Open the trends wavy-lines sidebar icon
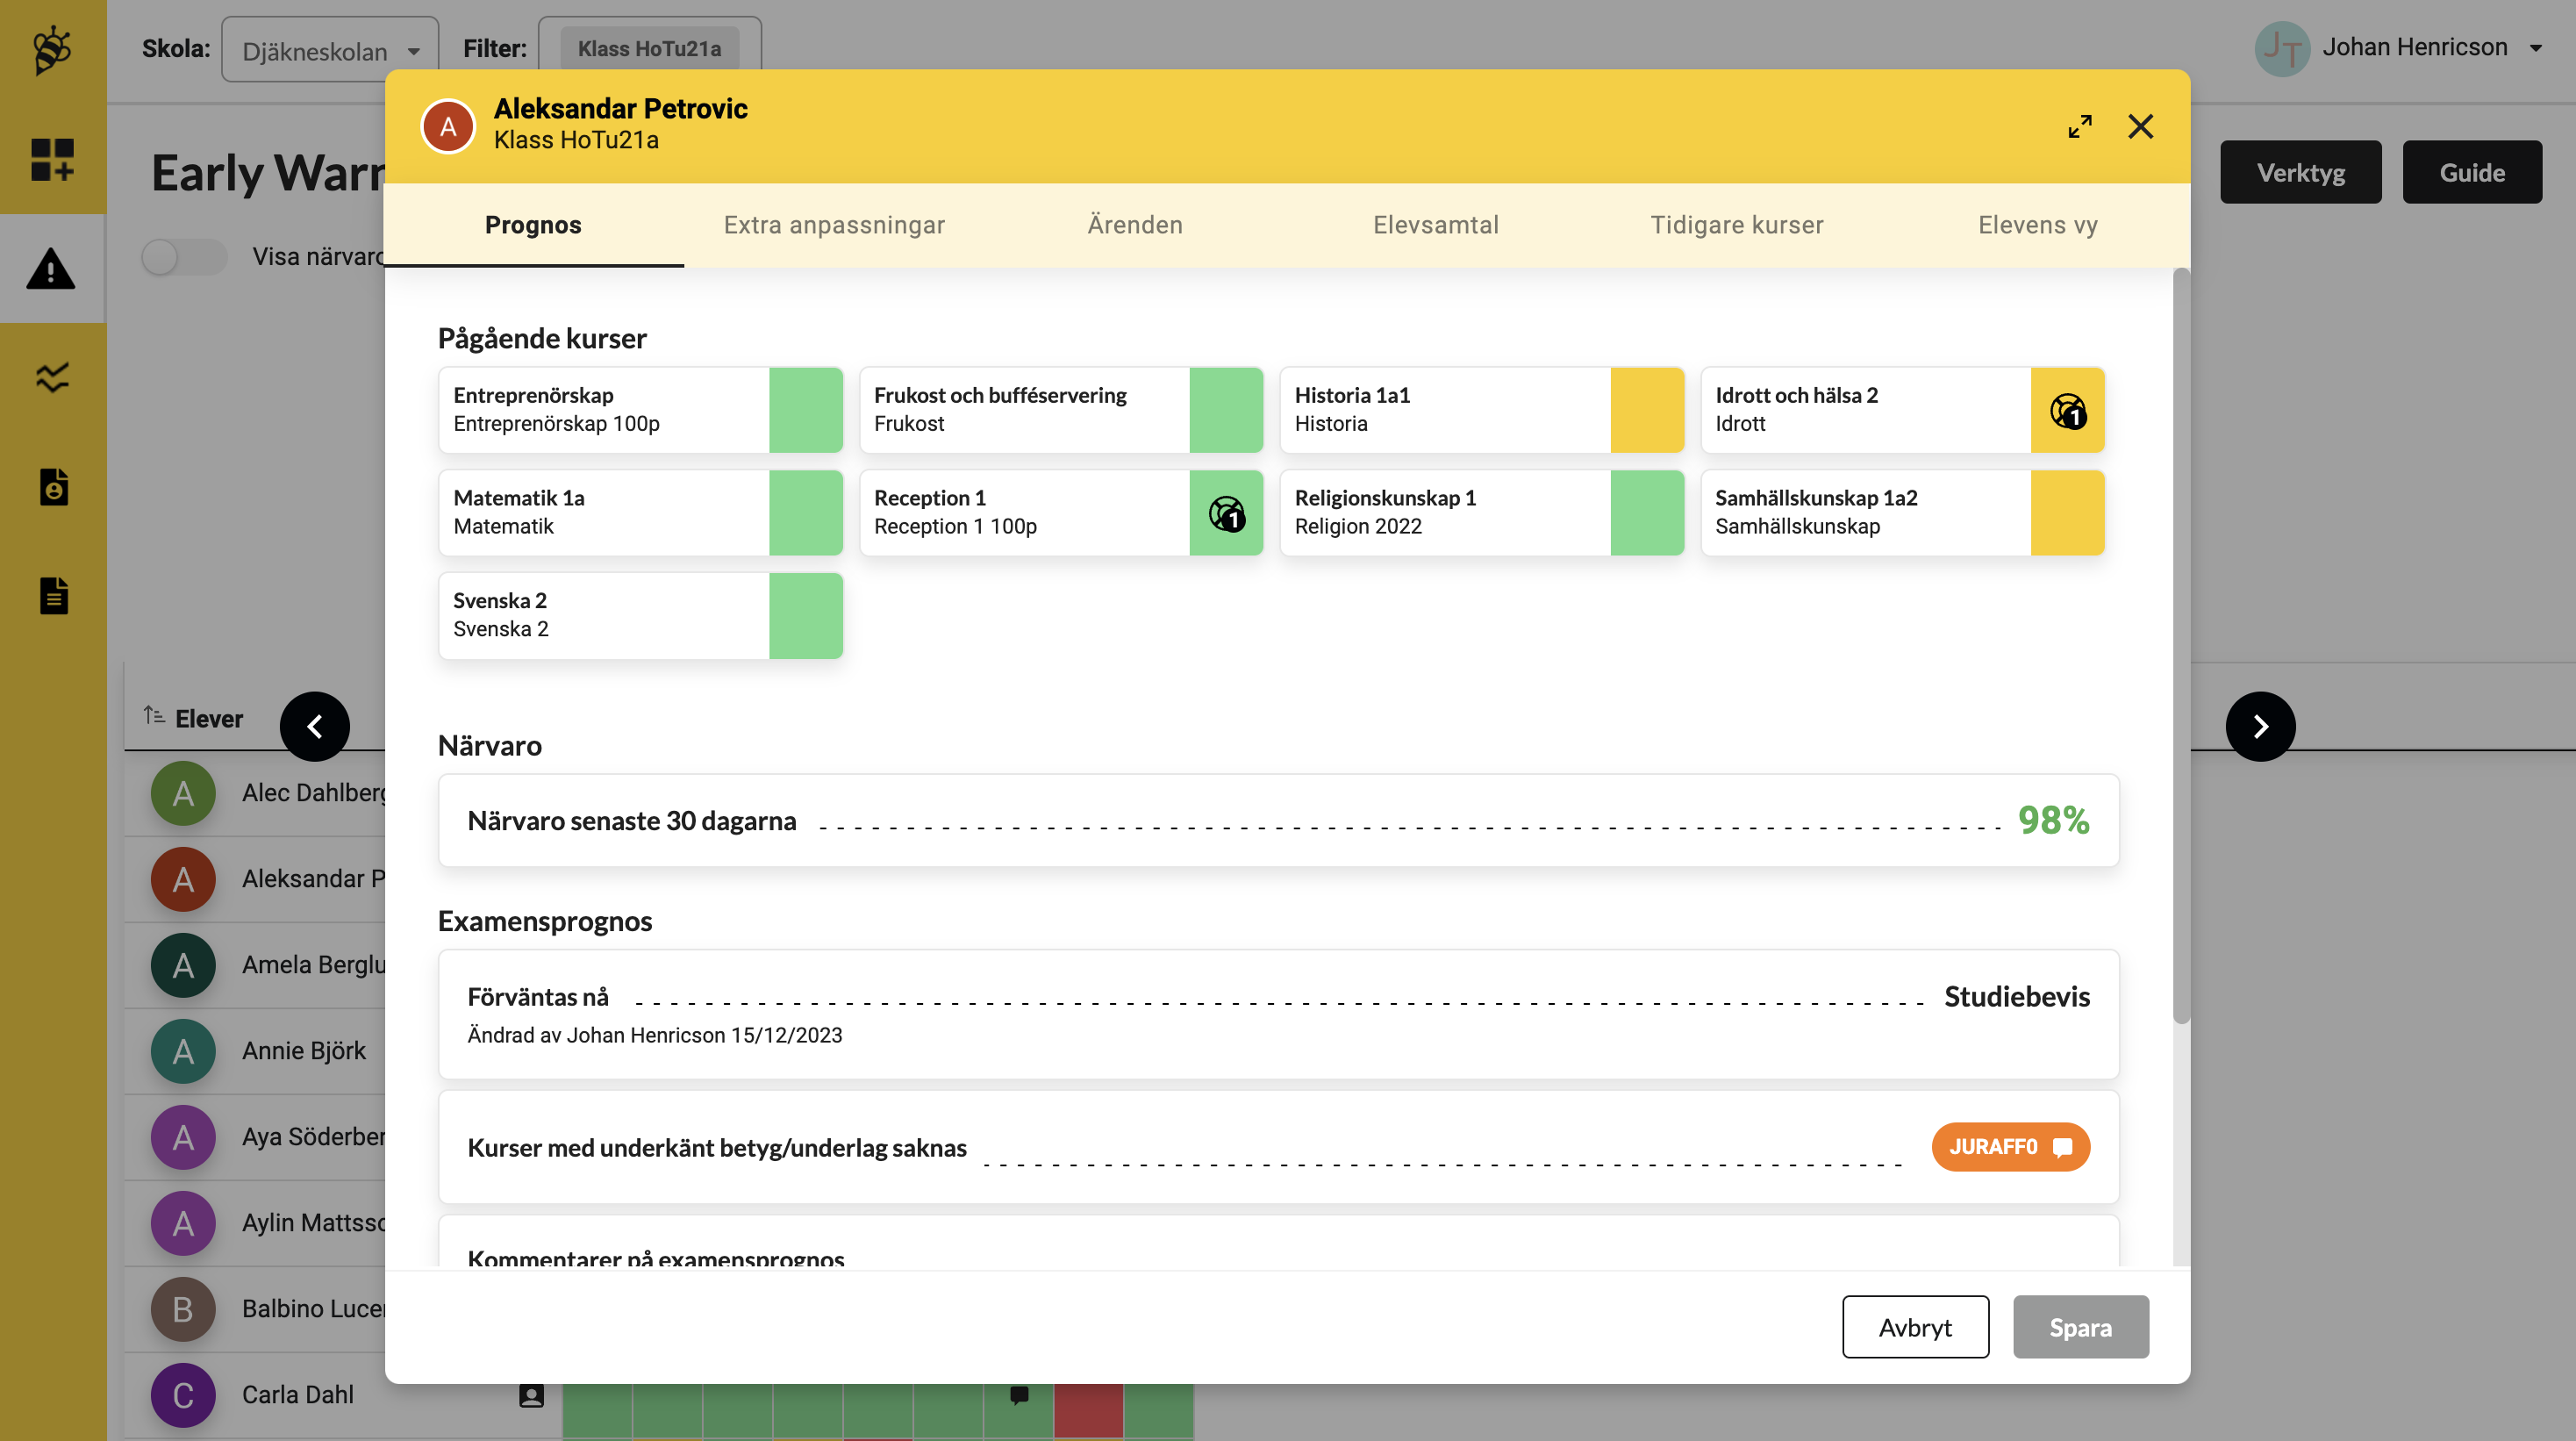This screenshot has width=2576, height=1441. coord(52,377)
